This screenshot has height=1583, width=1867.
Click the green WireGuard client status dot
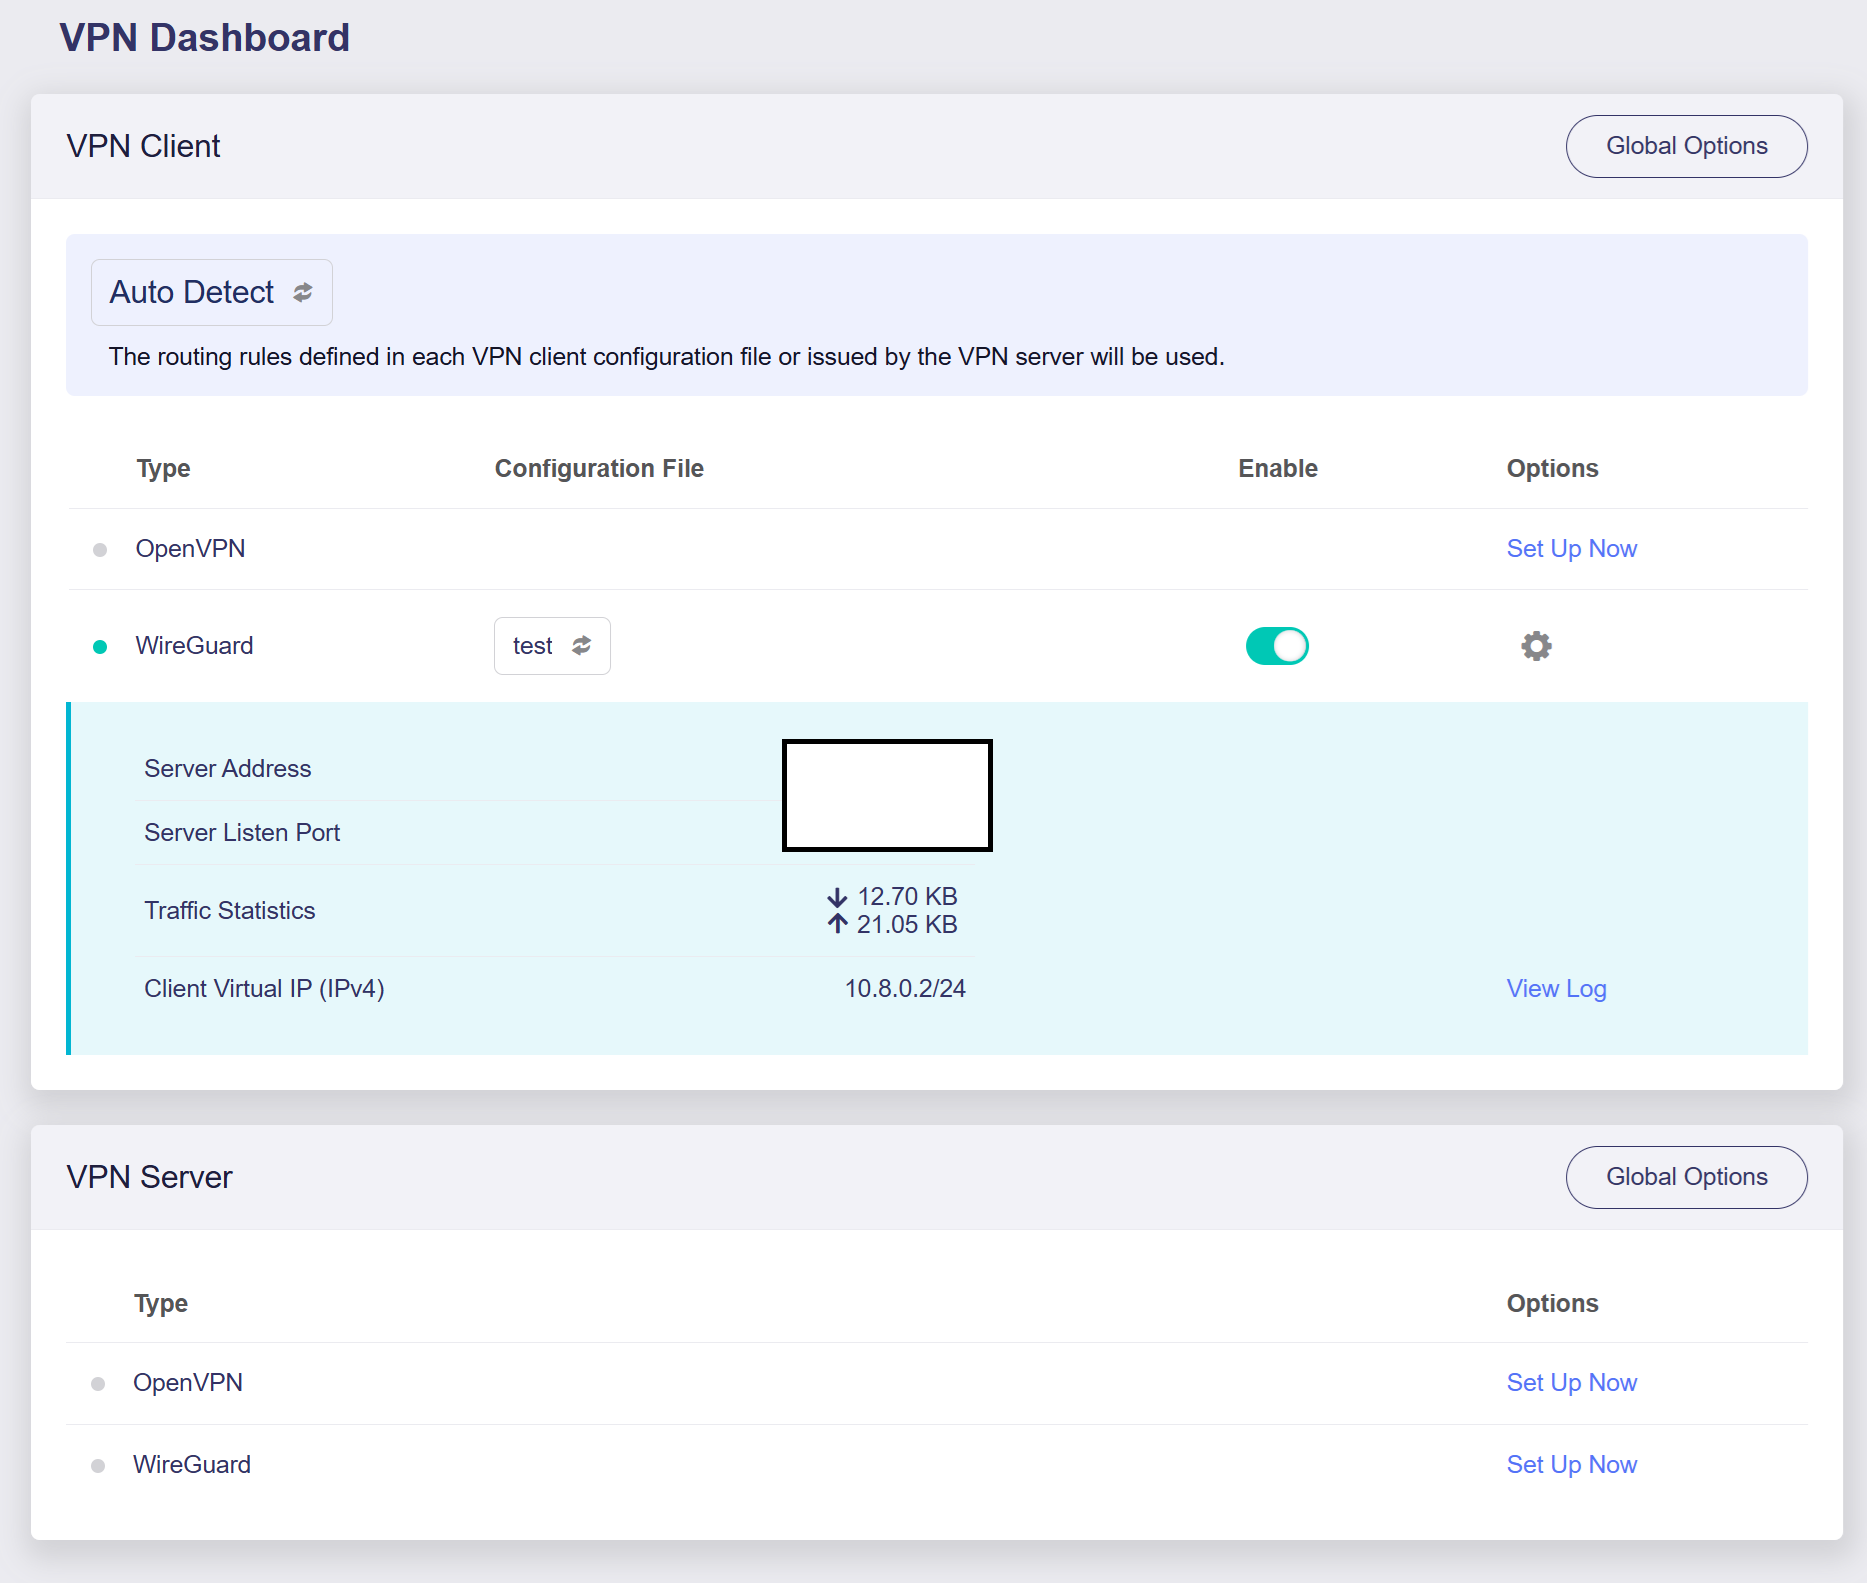(x=100, y=647)
